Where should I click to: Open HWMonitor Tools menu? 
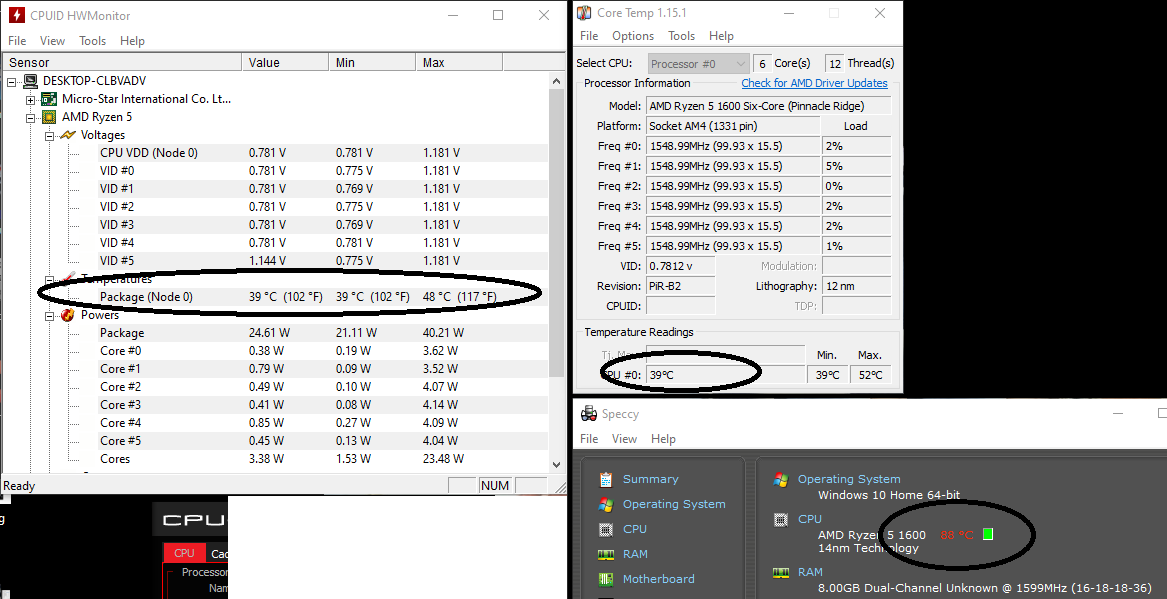pyautogui.click(x=92, y=41)
